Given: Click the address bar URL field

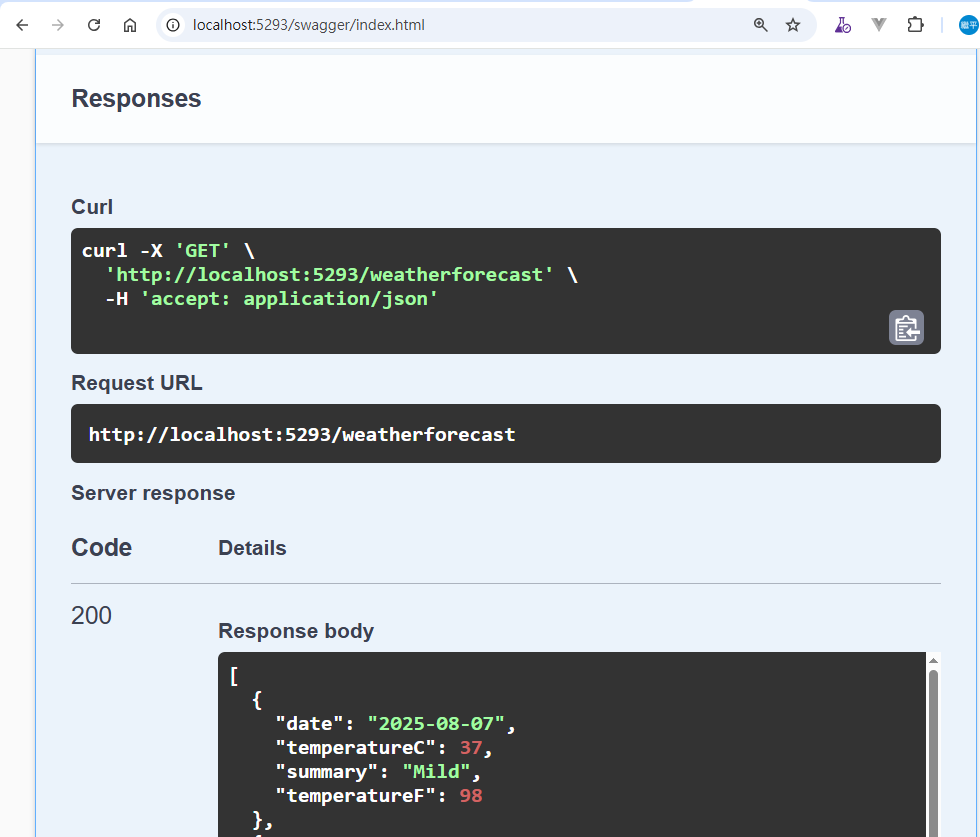Looking at the screenshot, I should tap(450, 25).
